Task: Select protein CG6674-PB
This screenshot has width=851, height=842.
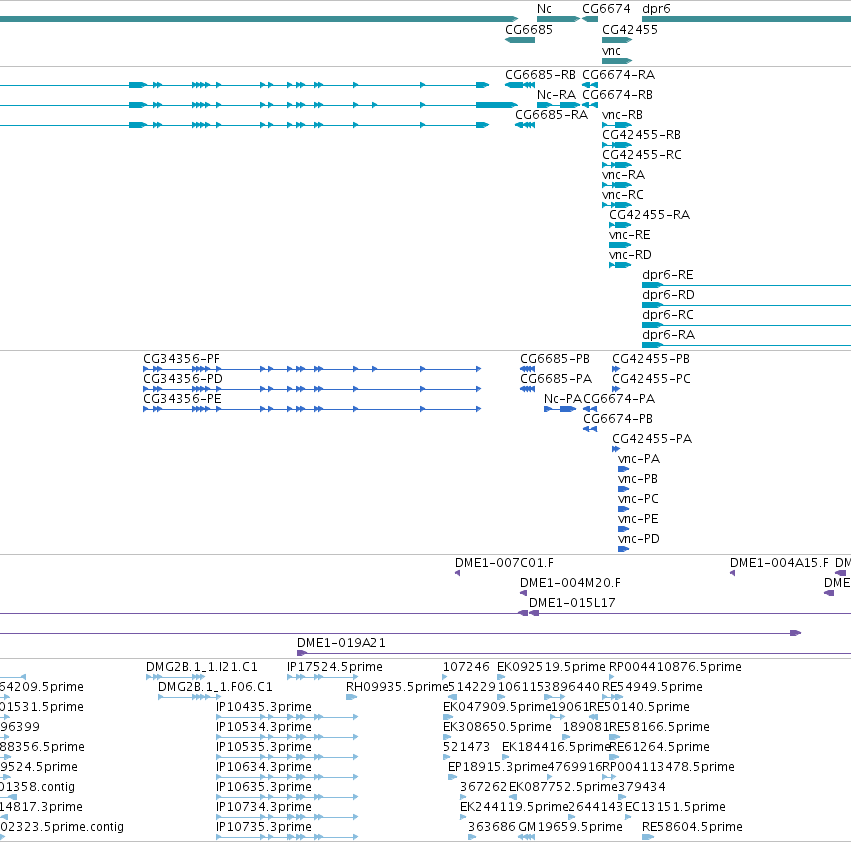Action: click(618, 419)
